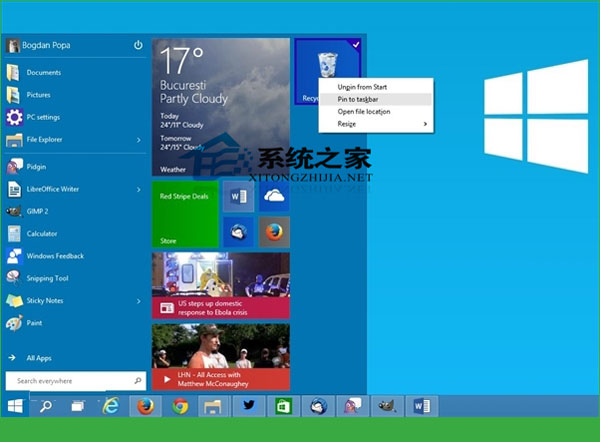Open the news tile about Ebola crisis
Image resolution: width=600 pixels, height=442 pixels.
pos(221,285)
